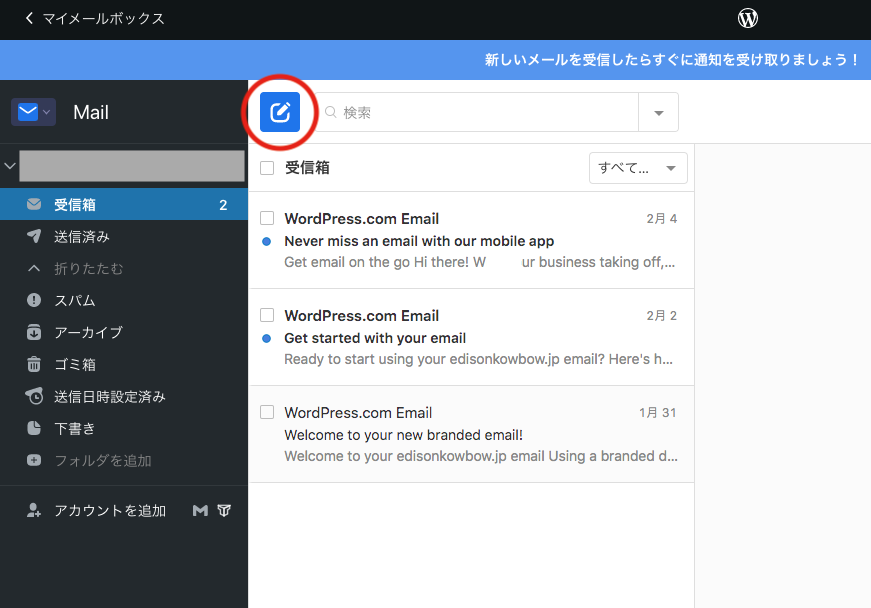Toggle the select-all checkbox beside 受信箱 header
This screenshot has width=871, height=608.
tap(267, 168)
